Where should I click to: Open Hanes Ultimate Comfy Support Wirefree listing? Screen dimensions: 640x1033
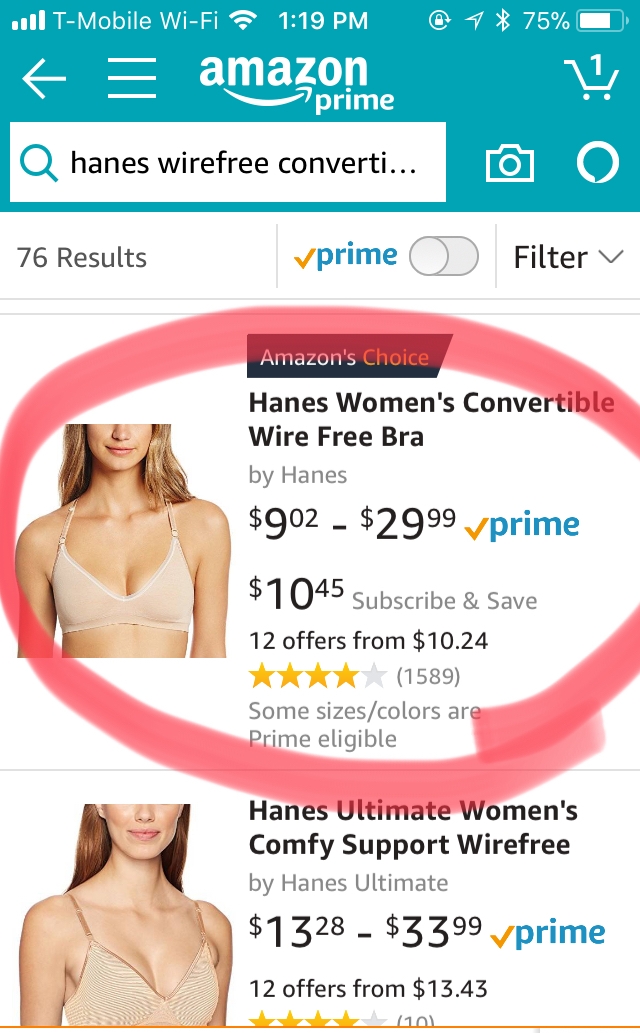coord(413,827)
